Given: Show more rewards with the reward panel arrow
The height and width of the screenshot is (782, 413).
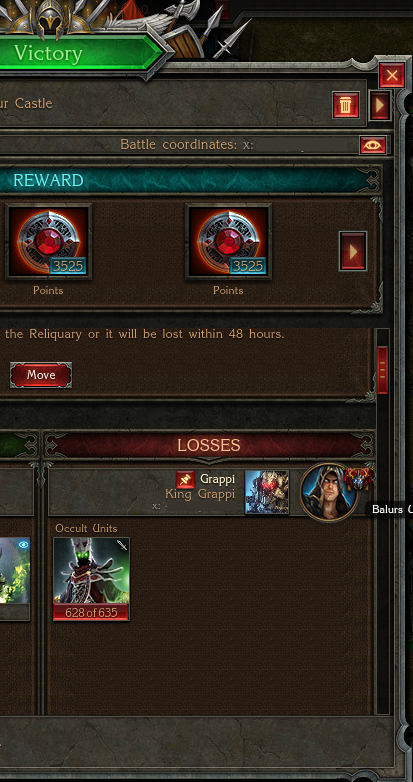Looking at the screenshot, I should coord(353,251).
